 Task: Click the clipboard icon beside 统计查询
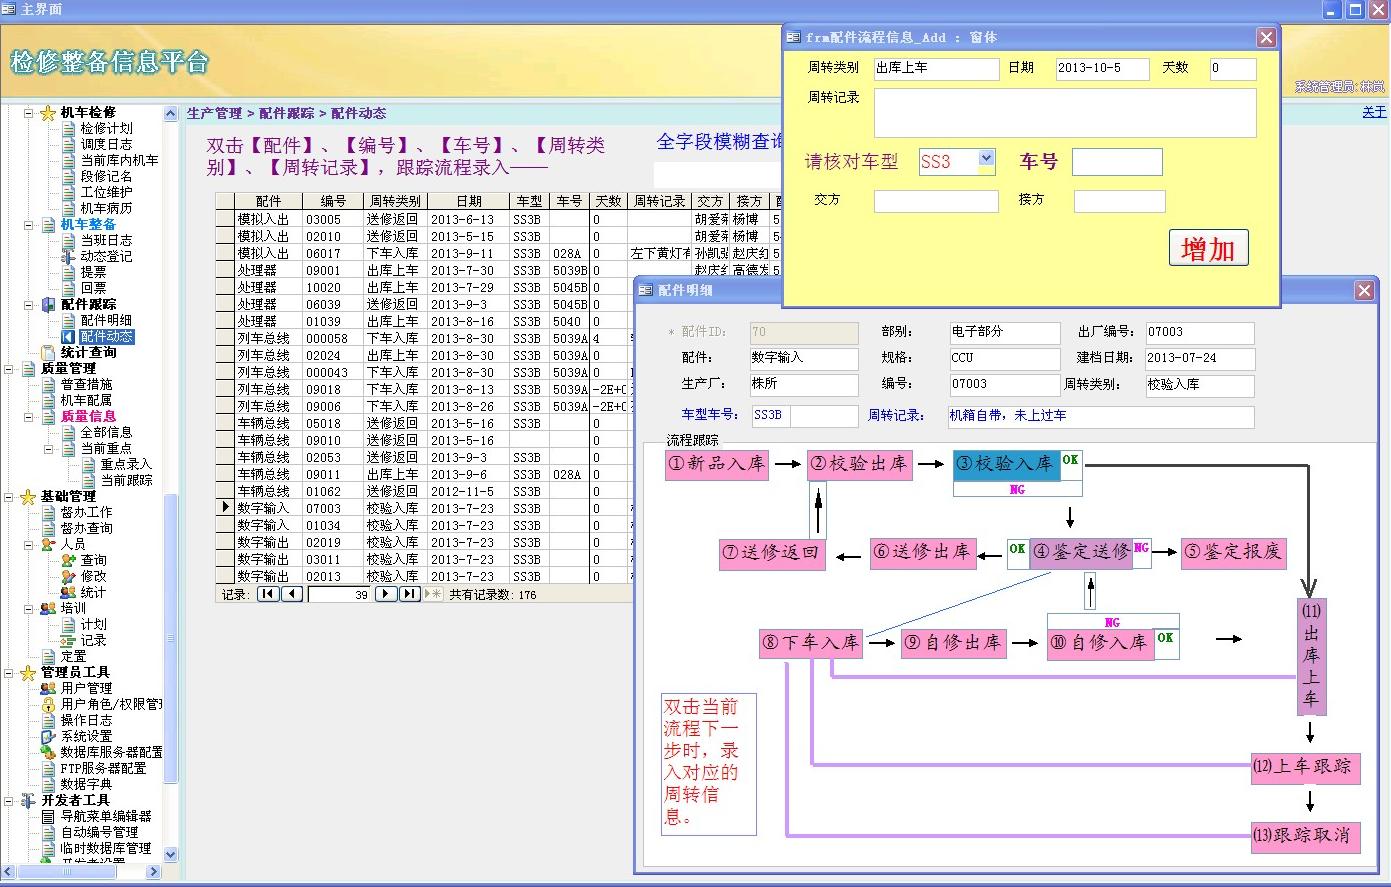click(48, 352)
